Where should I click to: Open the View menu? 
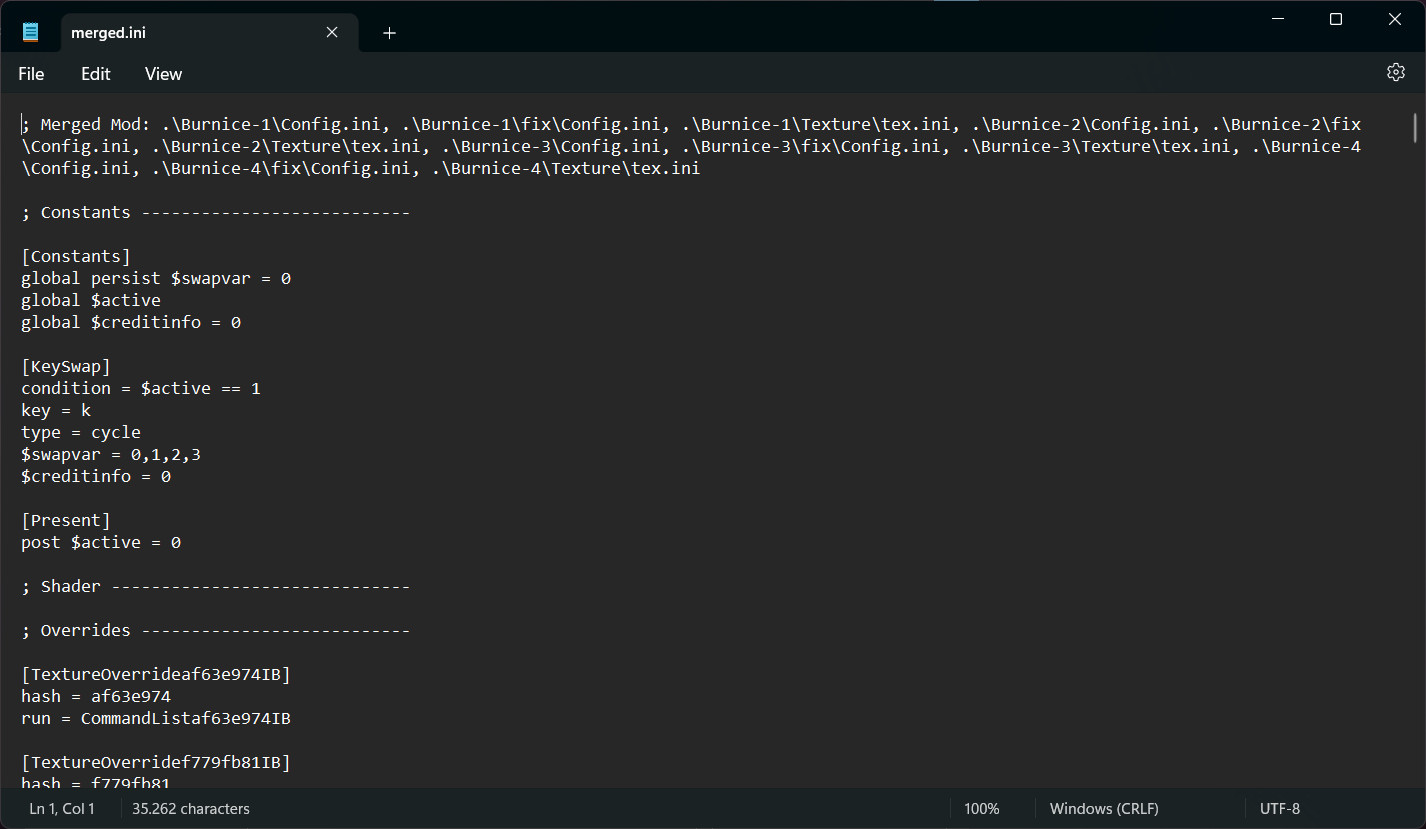(x=162, y=73)
